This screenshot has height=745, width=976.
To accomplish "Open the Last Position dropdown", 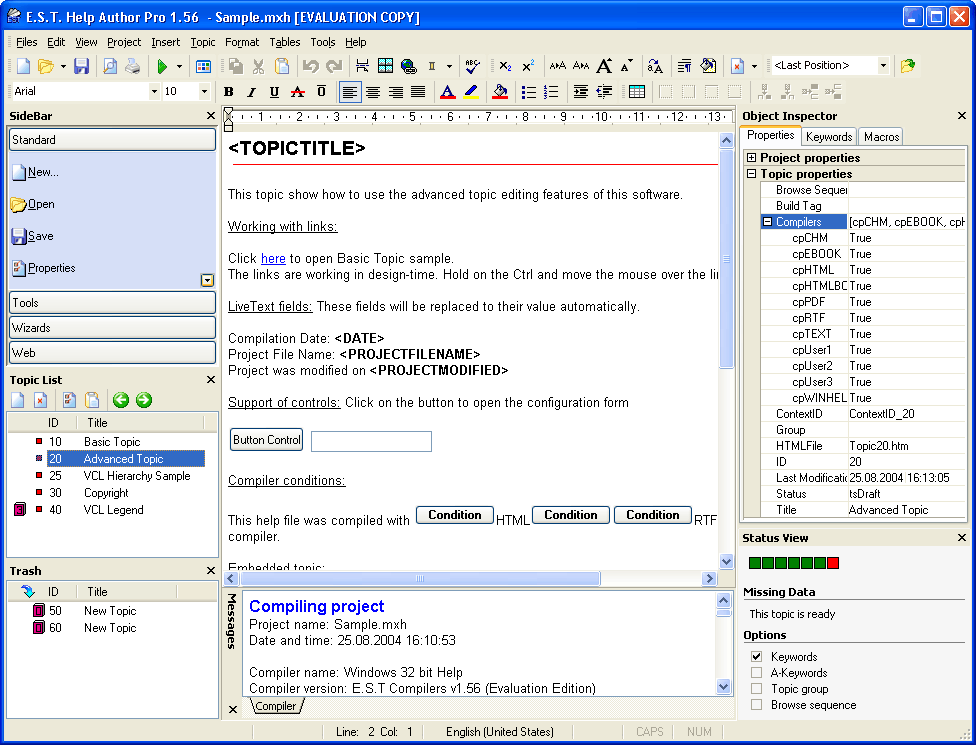I will coord(883,66).
